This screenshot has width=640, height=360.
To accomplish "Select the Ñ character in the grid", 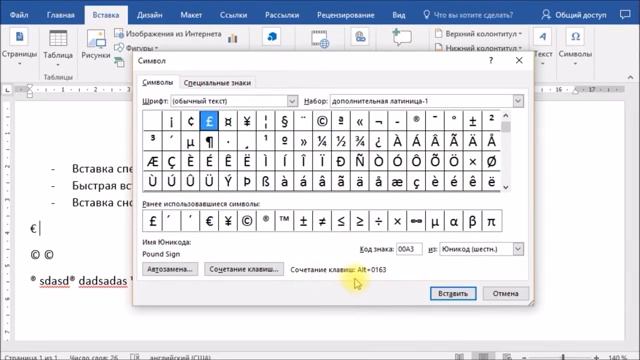I will [x=360, y=161].
